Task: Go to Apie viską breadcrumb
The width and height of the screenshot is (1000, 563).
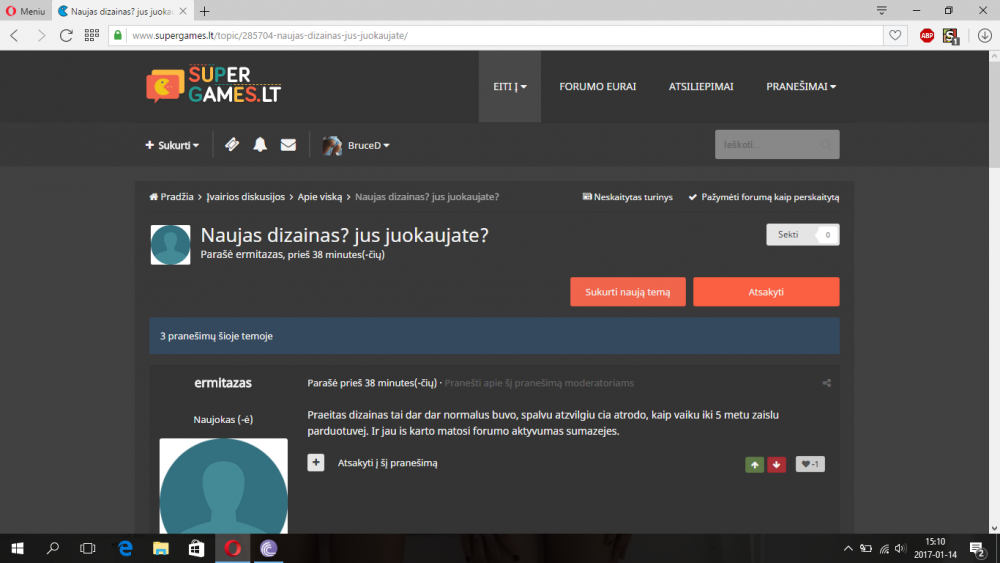Action: [x=320, y=197]
